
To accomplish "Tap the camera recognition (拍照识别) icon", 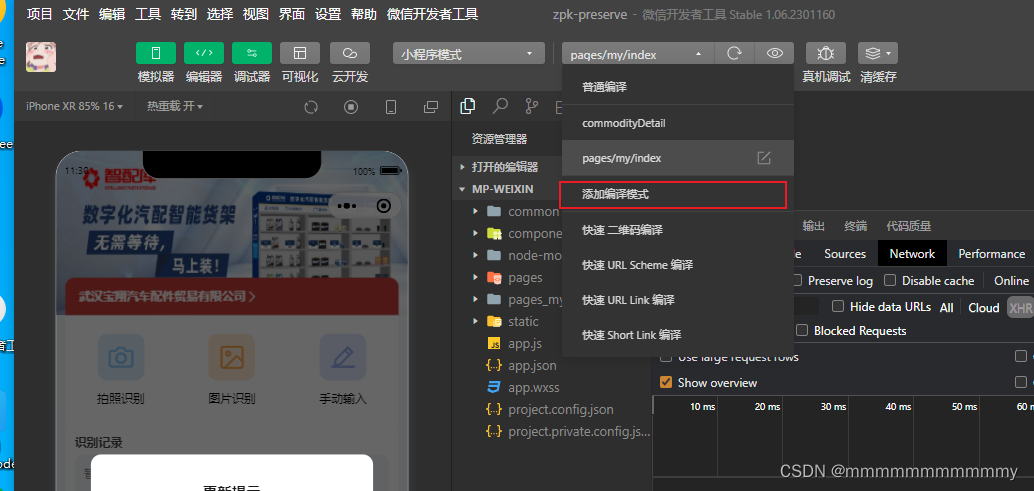I will (121, 357).
